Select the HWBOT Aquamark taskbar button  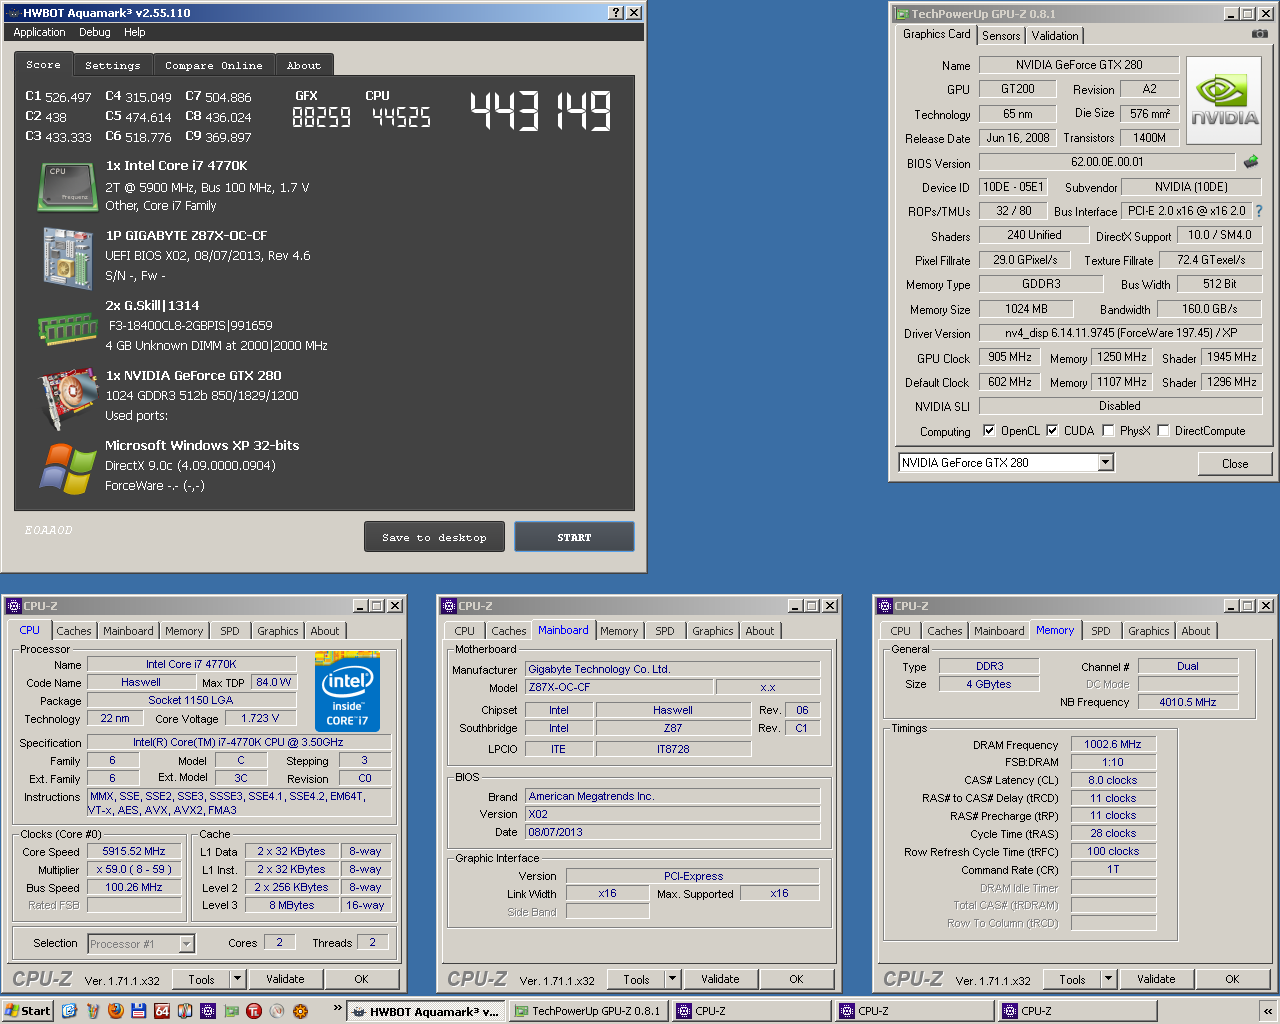coord(426,1011)
